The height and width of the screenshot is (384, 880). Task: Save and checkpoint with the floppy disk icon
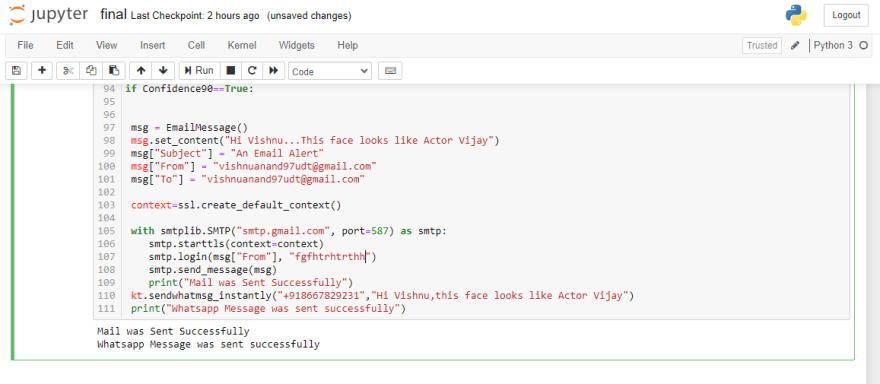[16, 71]
